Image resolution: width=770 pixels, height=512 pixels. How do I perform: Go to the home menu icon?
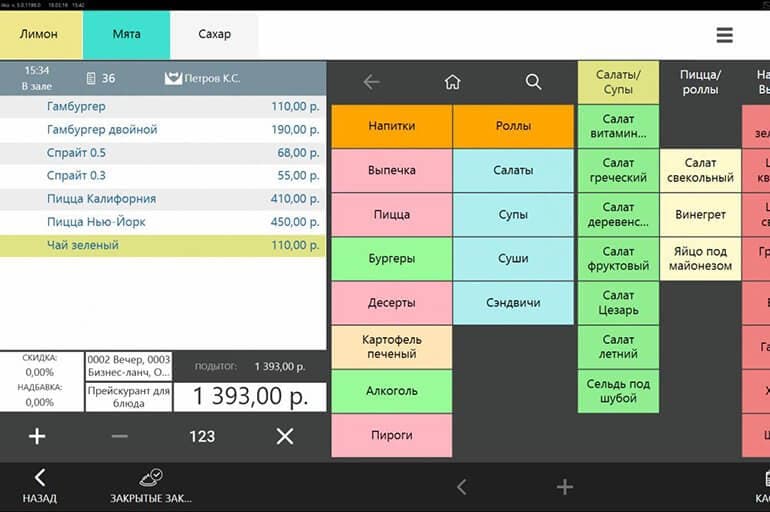(x=452, y=82)
